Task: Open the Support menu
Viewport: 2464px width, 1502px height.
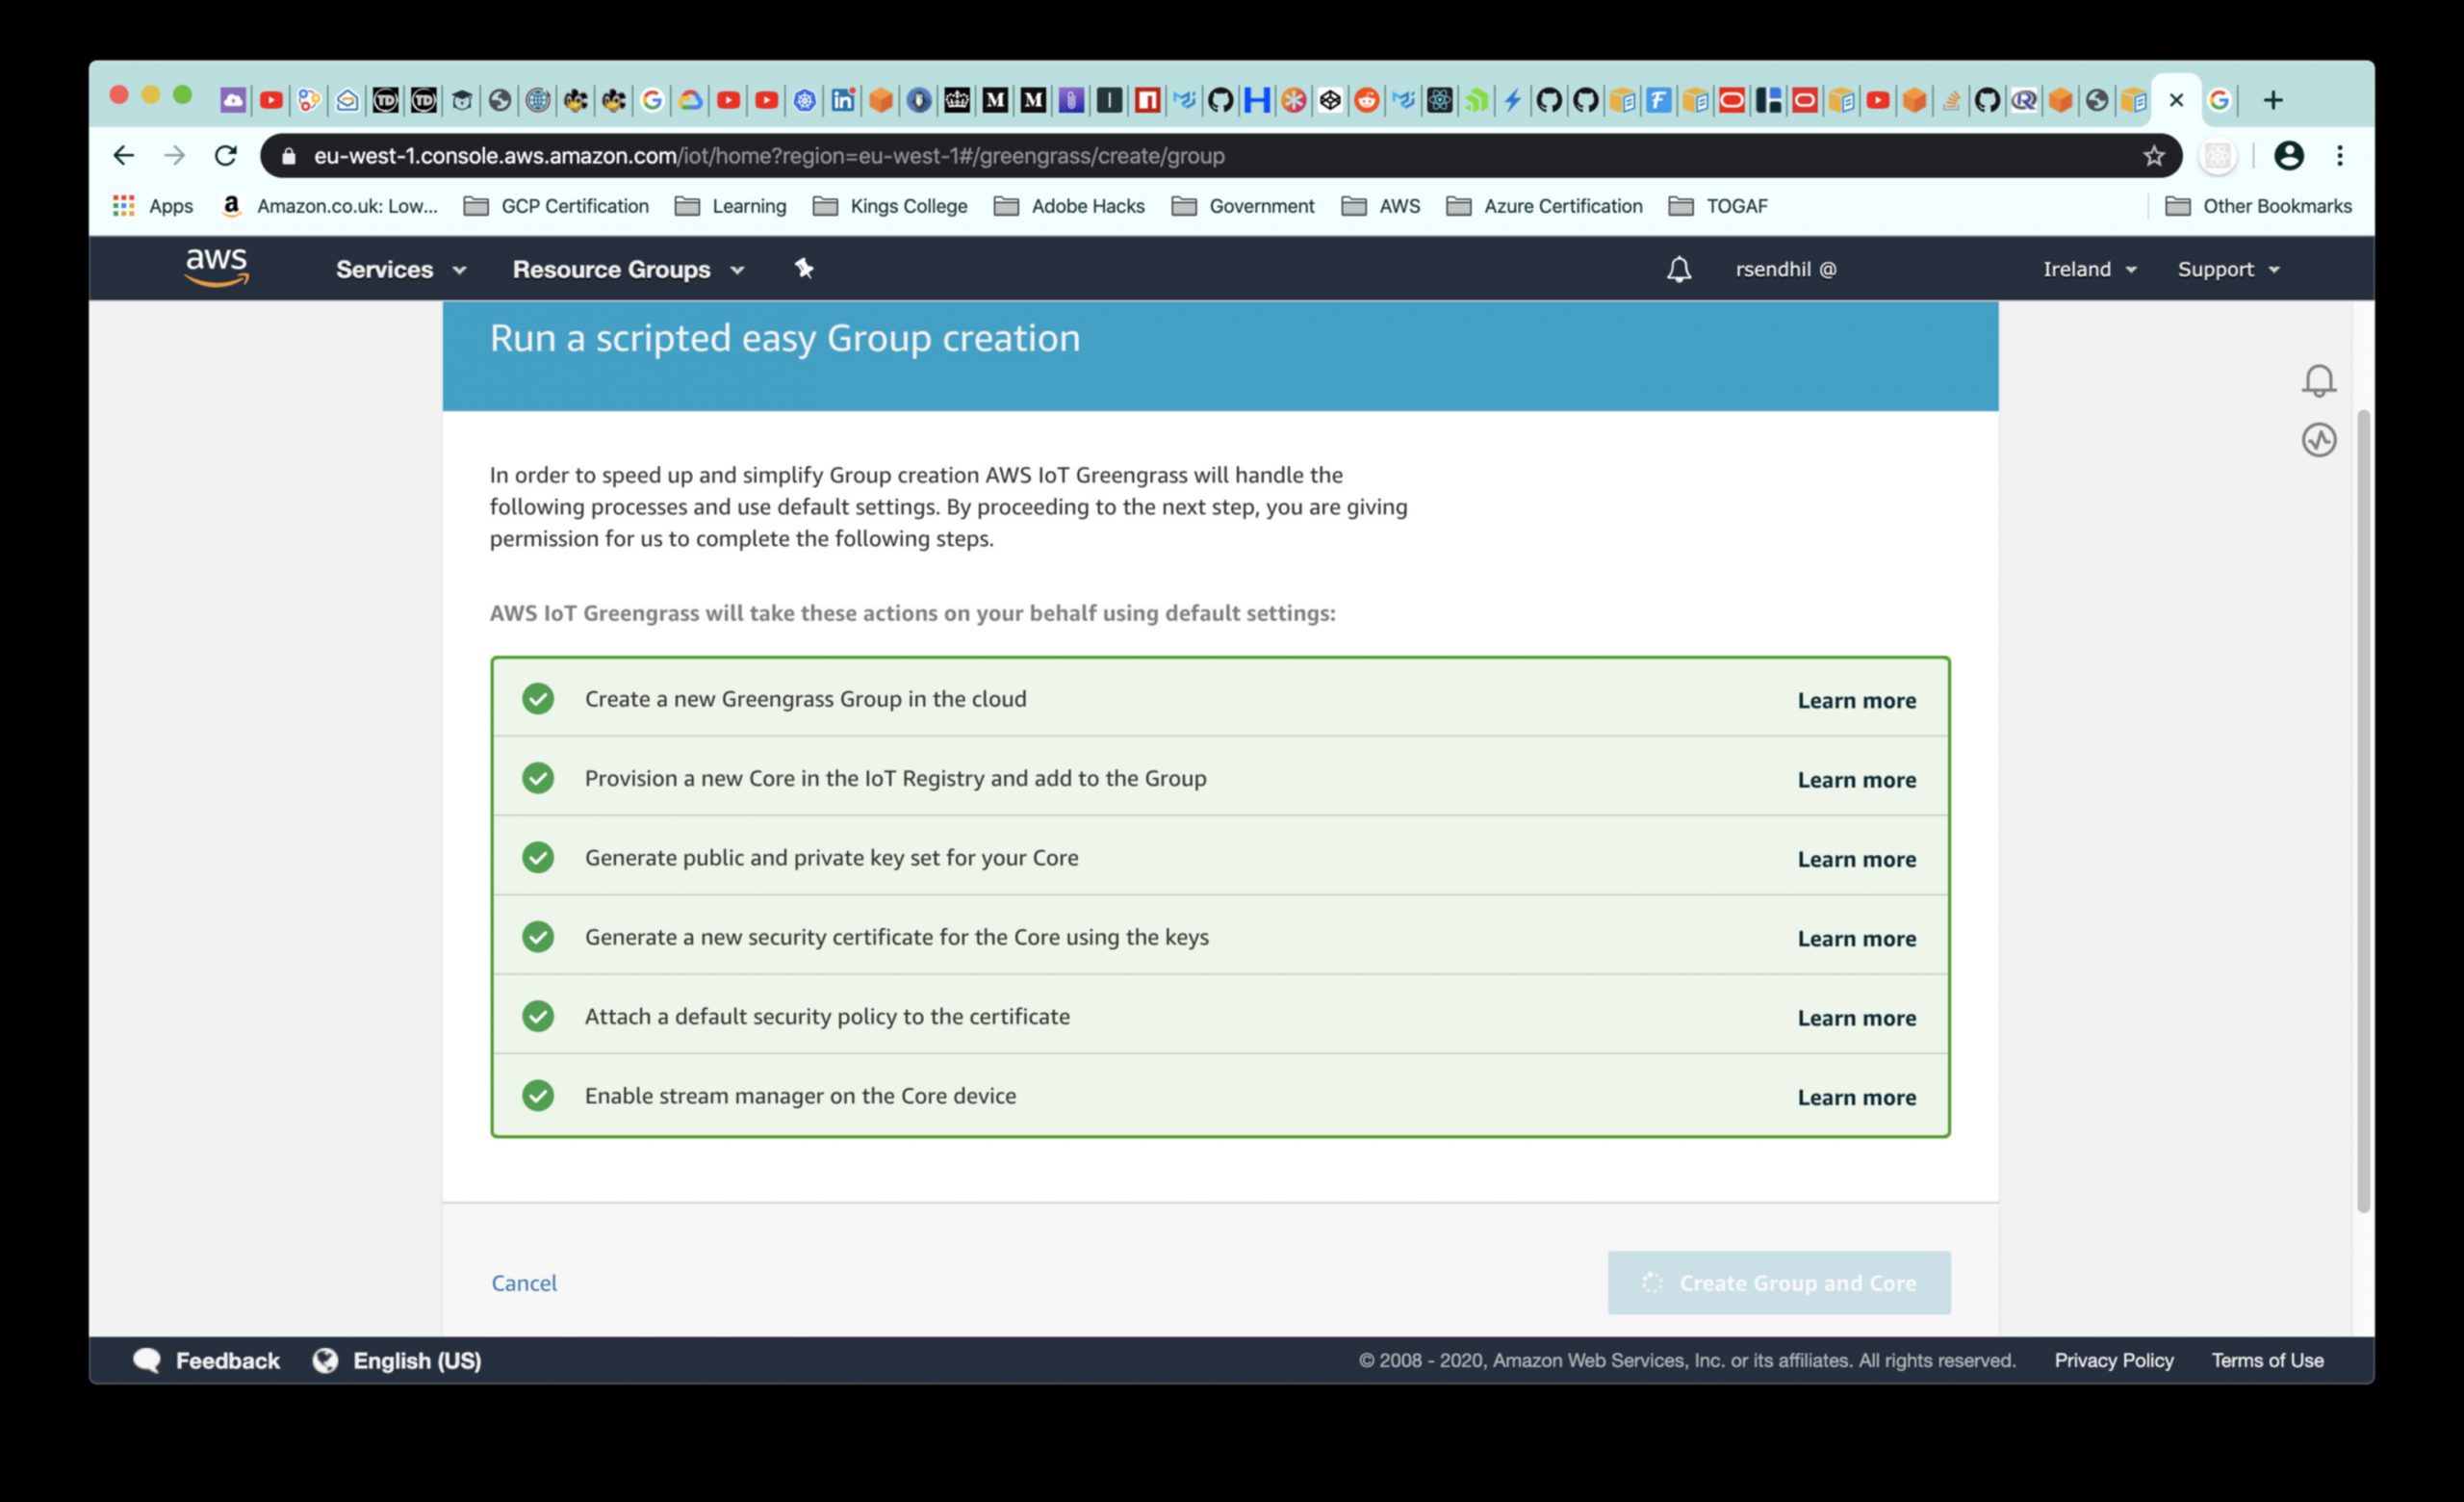Action: [x=2228, y=269]
